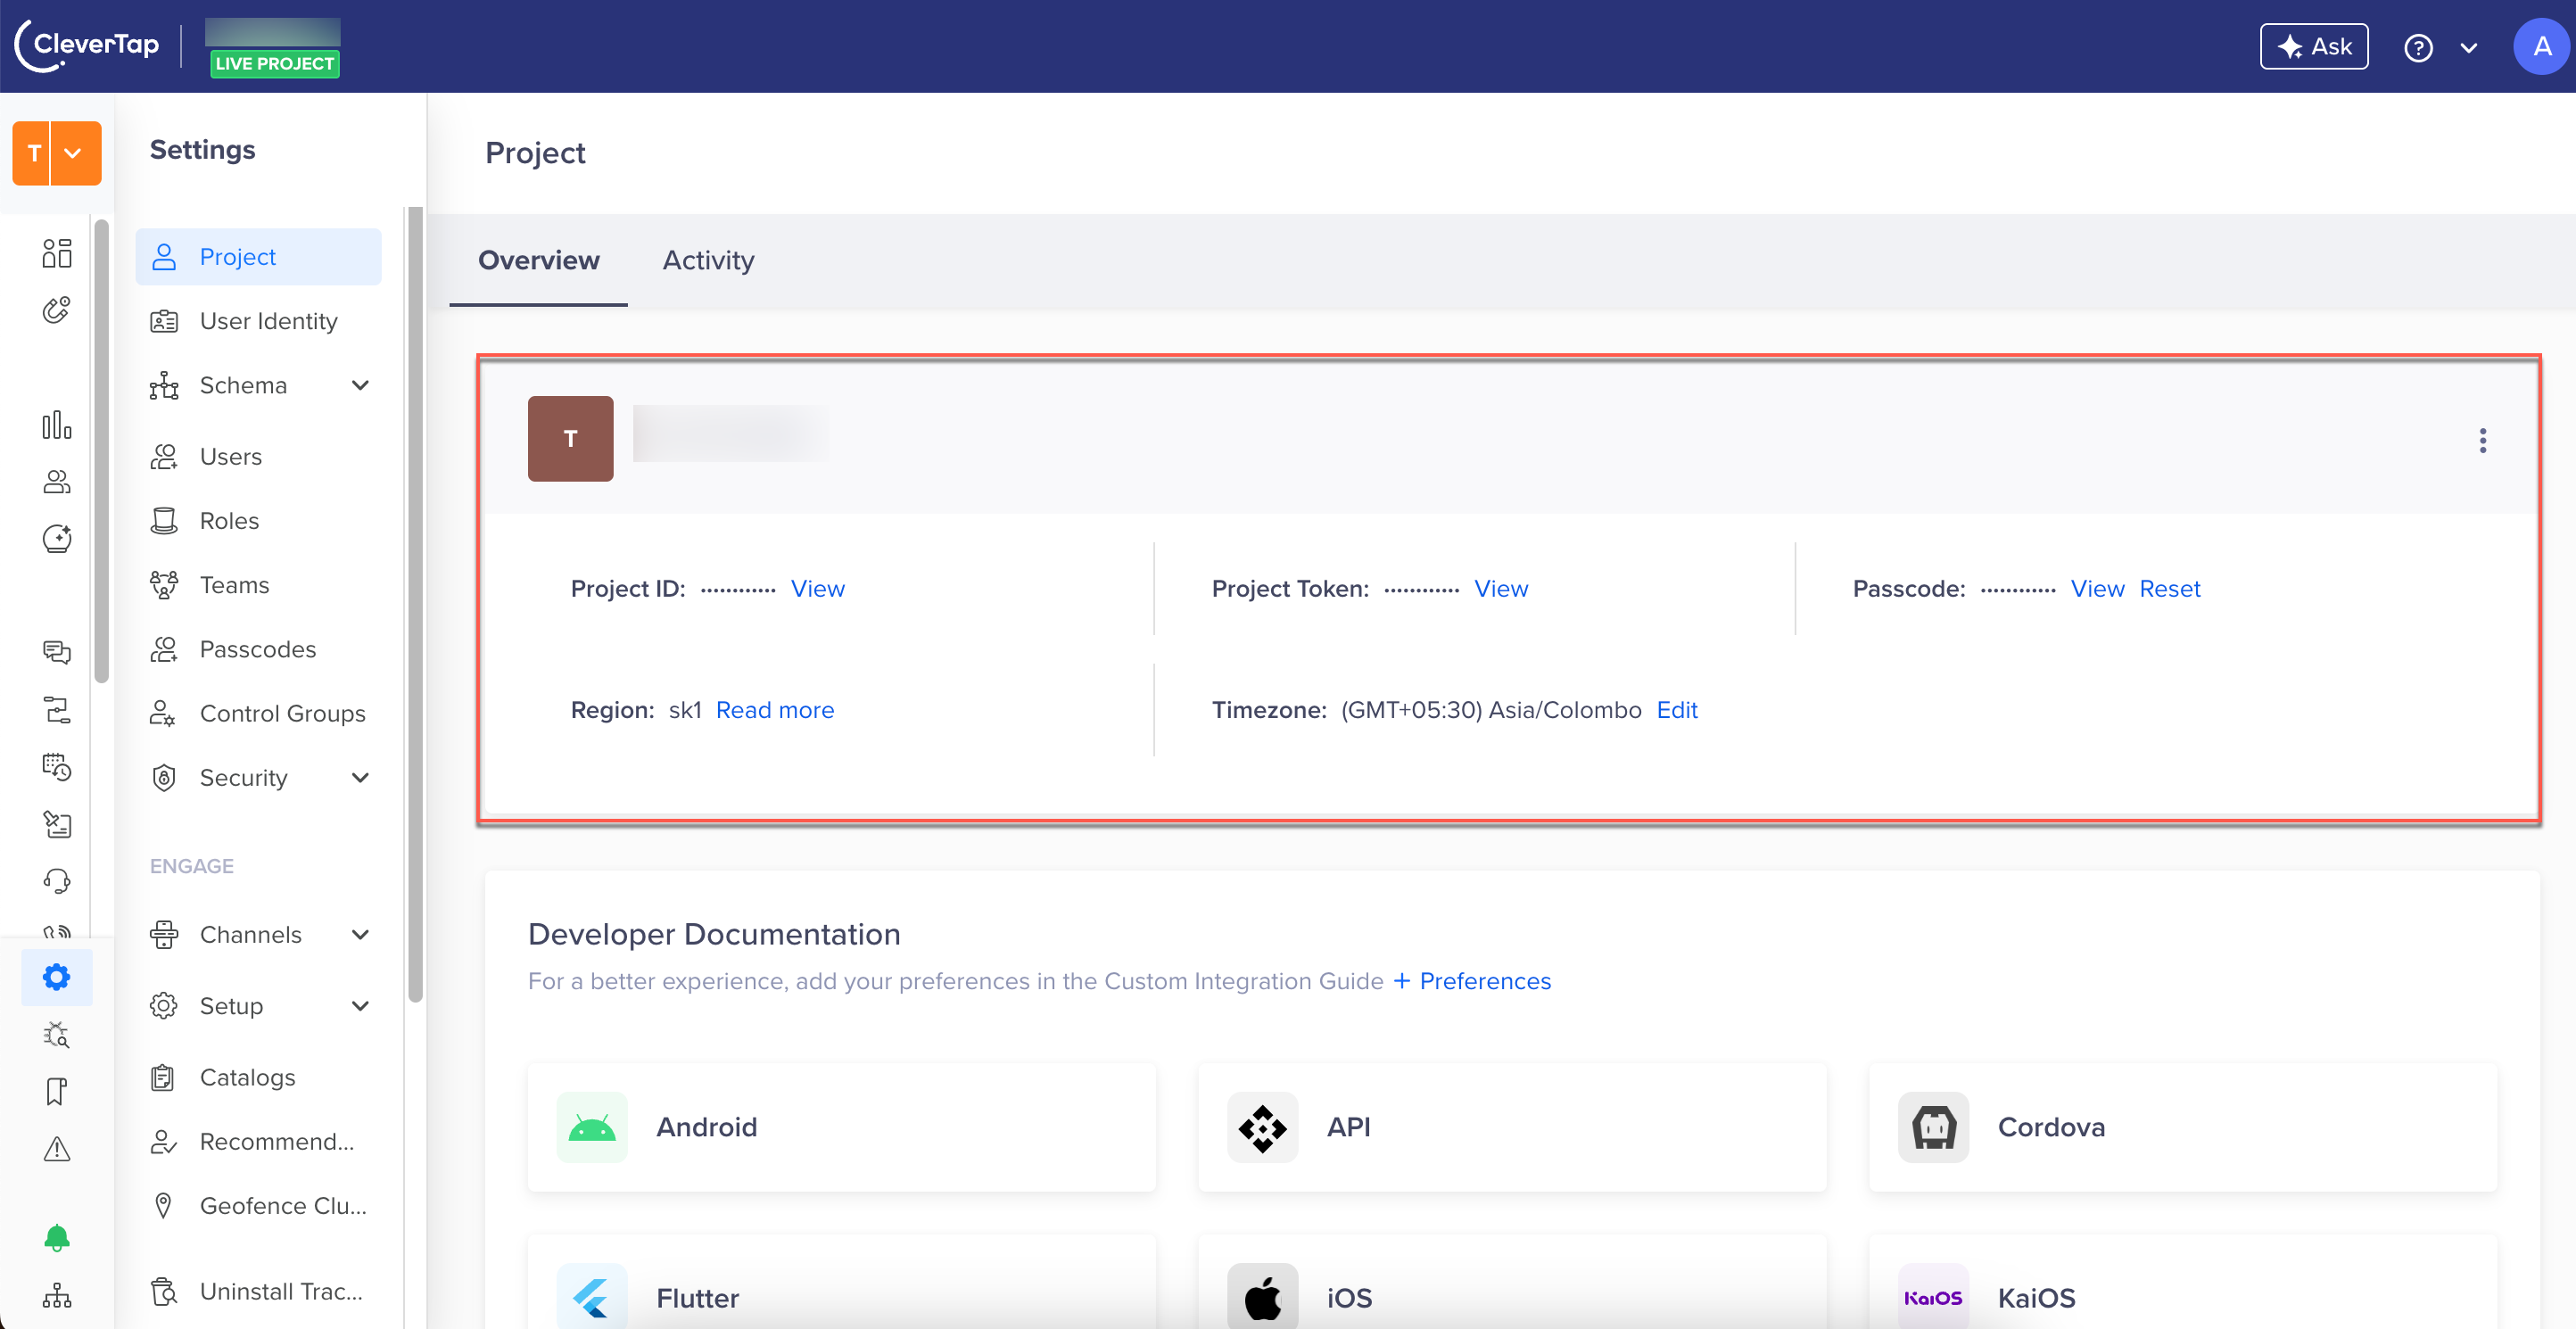Open the Recommendations settings item
Image resolution: width=2576 pixels, height=1329 pixels.
(x=258, y=1141)
